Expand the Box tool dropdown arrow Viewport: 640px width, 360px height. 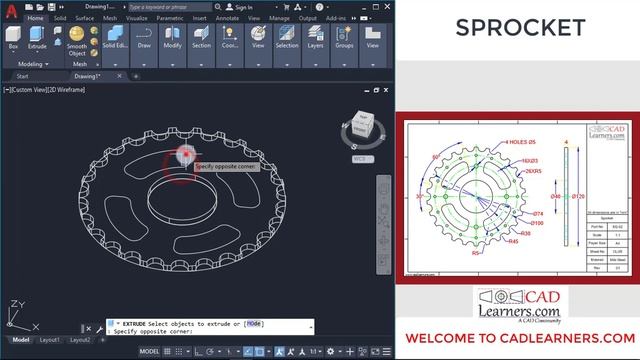click(x=13, y=52)
